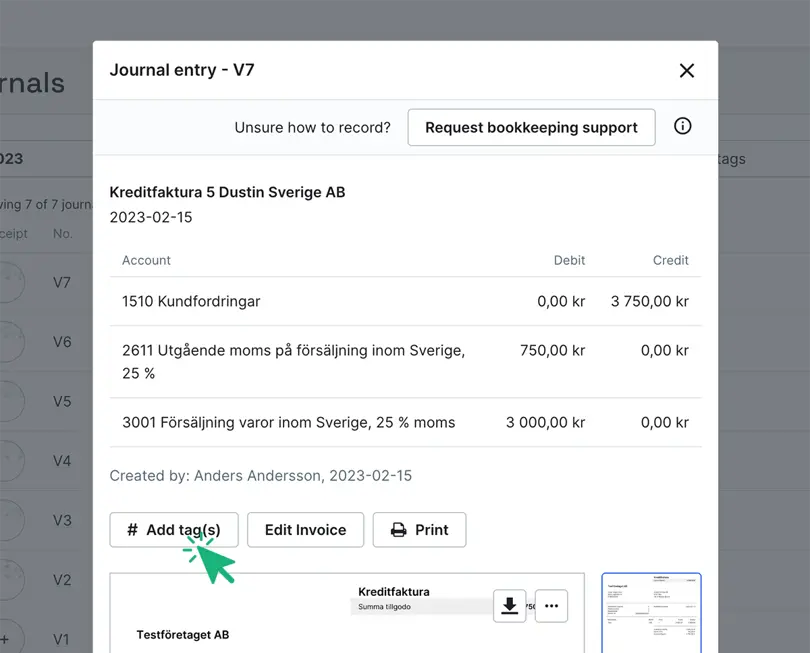Click Request bookkeeping support button
Image resolution: width=810 pixels, height=653 pixels.
coord(531,127)
